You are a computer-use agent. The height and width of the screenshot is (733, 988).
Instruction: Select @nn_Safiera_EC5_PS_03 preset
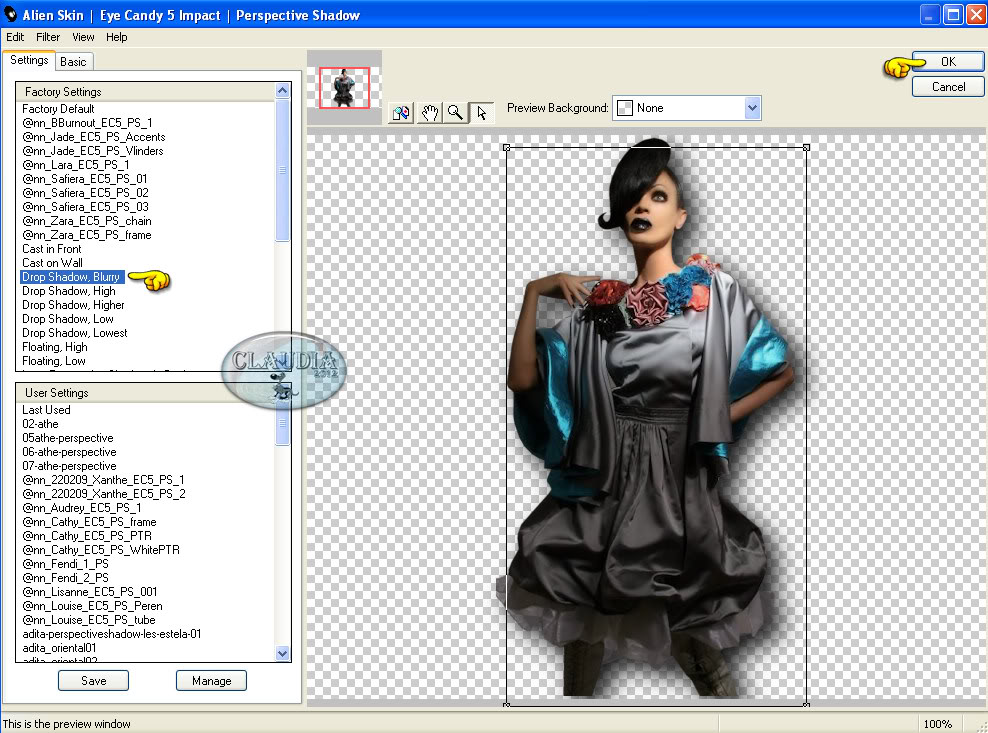[x=85, y=207]
